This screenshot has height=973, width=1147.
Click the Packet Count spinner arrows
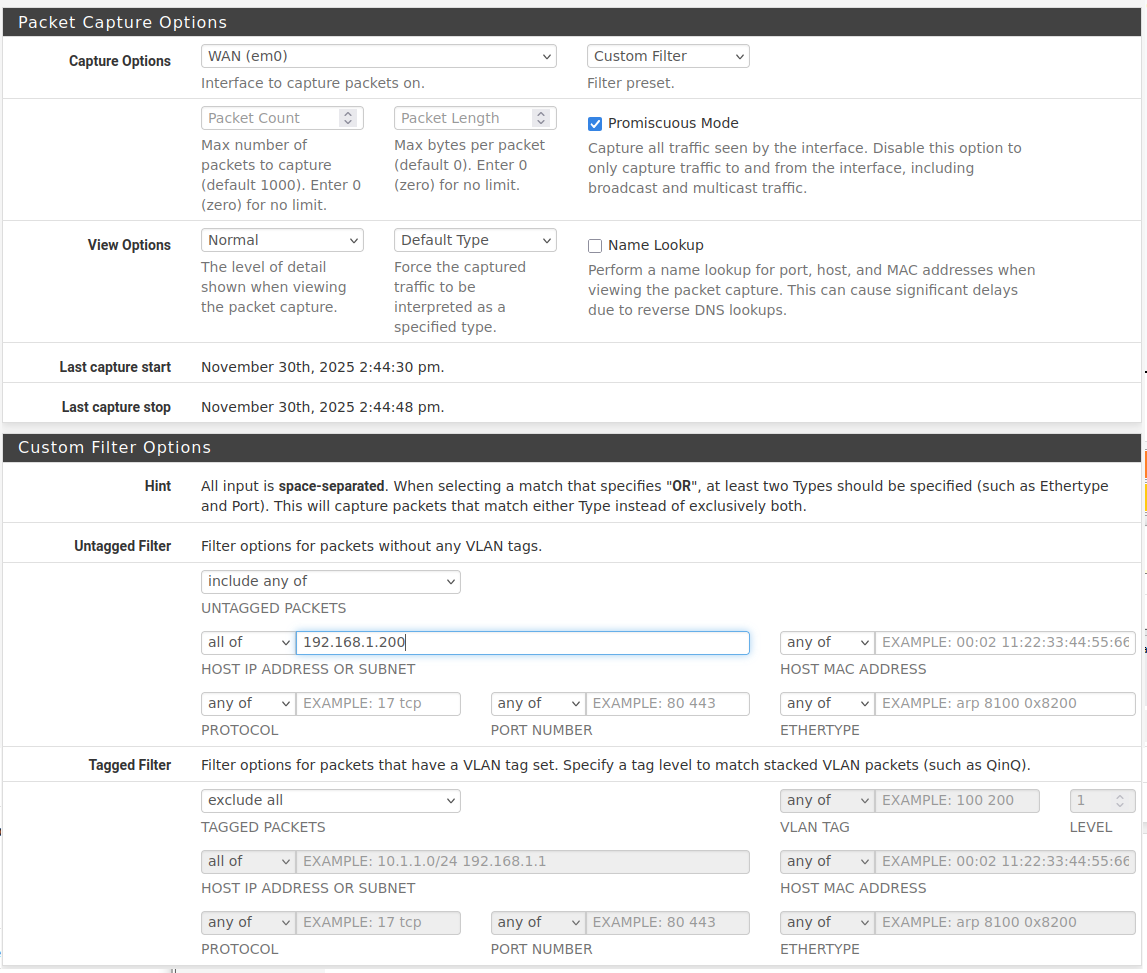pos(348,118)
